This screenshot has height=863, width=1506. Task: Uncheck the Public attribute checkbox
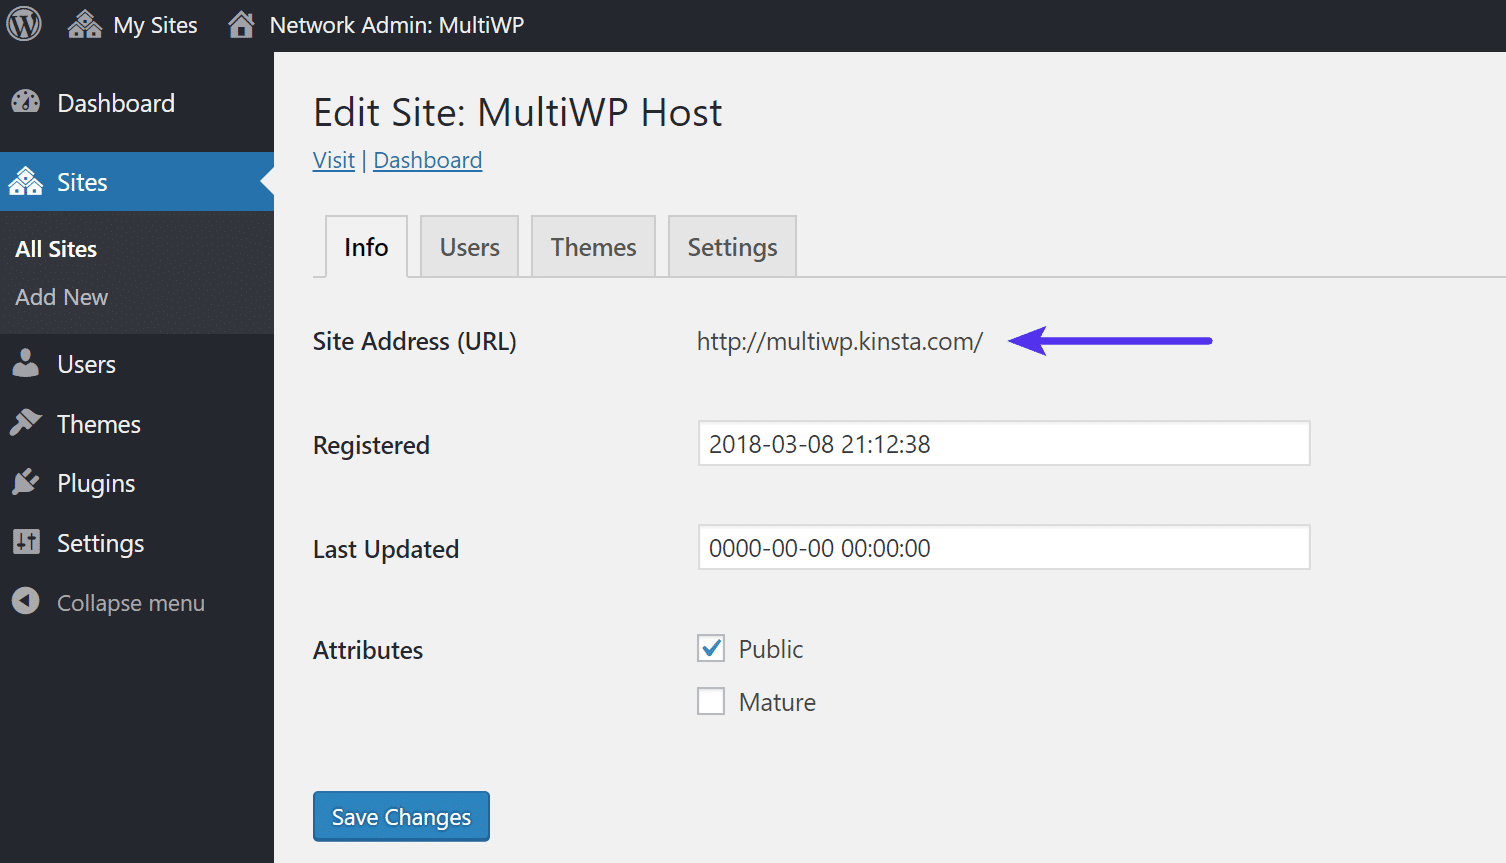711,649
